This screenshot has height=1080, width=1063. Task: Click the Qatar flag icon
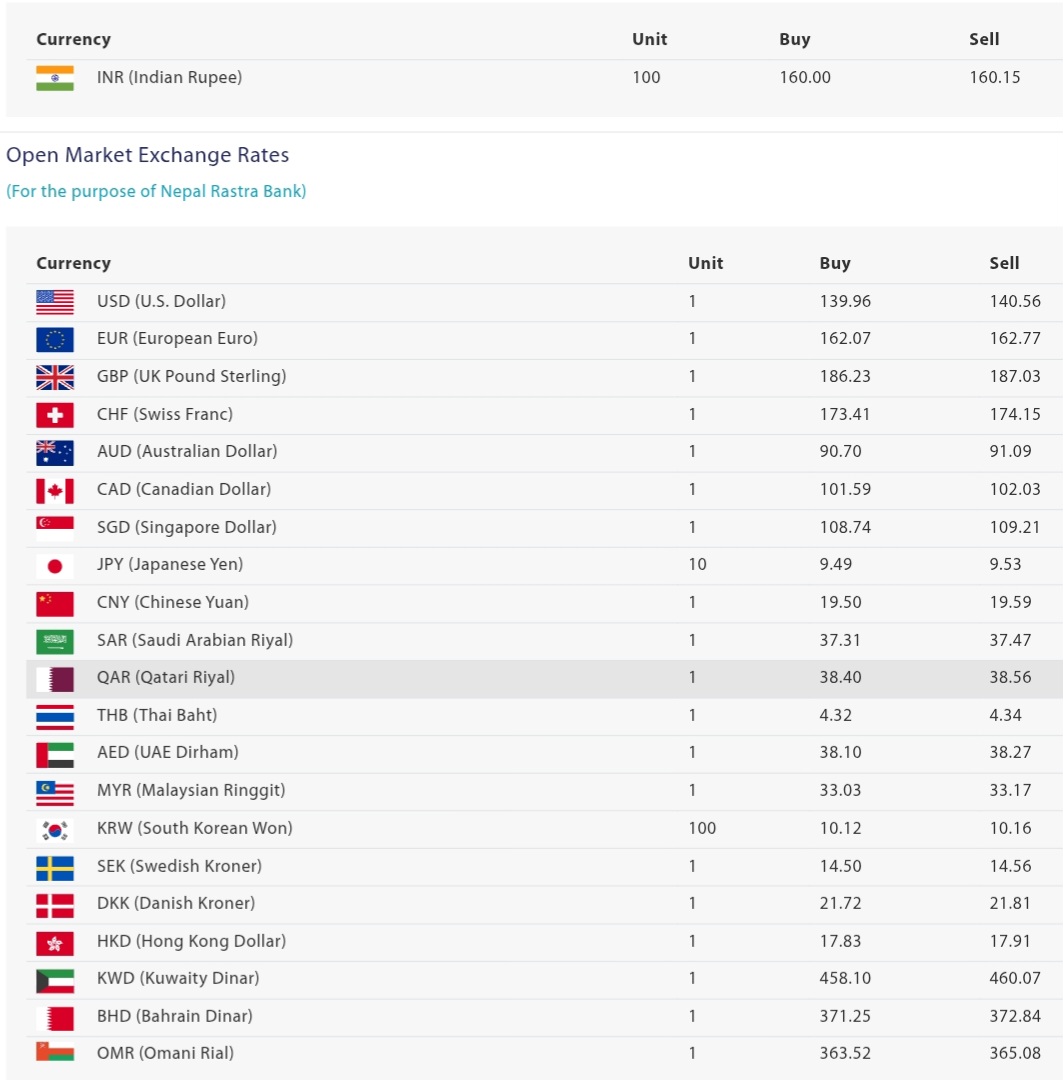click(x=55, y=679)
